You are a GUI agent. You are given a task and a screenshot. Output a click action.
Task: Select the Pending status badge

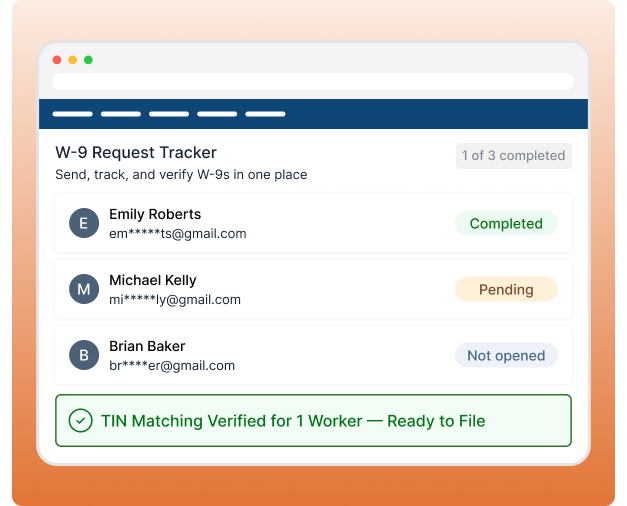[x=506, y=289]
